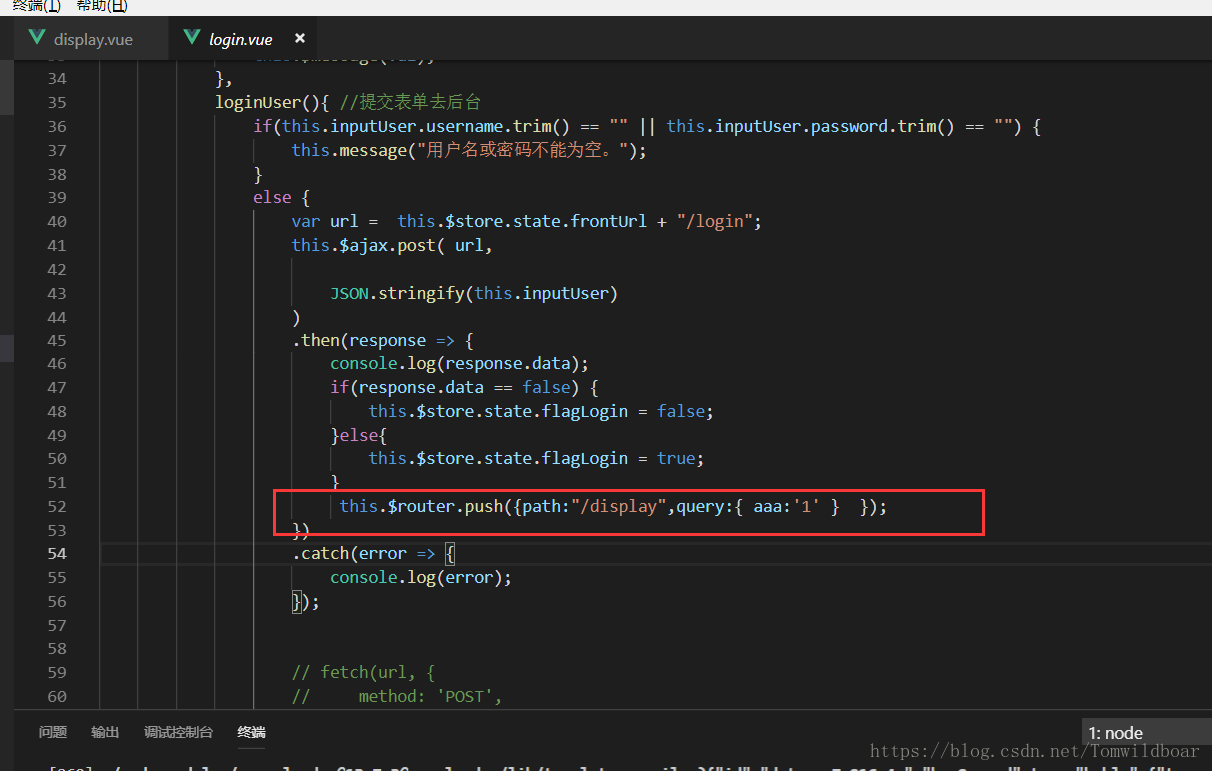
Task: Click the comment //提交表单去后台
Action: tap(410, 102)
